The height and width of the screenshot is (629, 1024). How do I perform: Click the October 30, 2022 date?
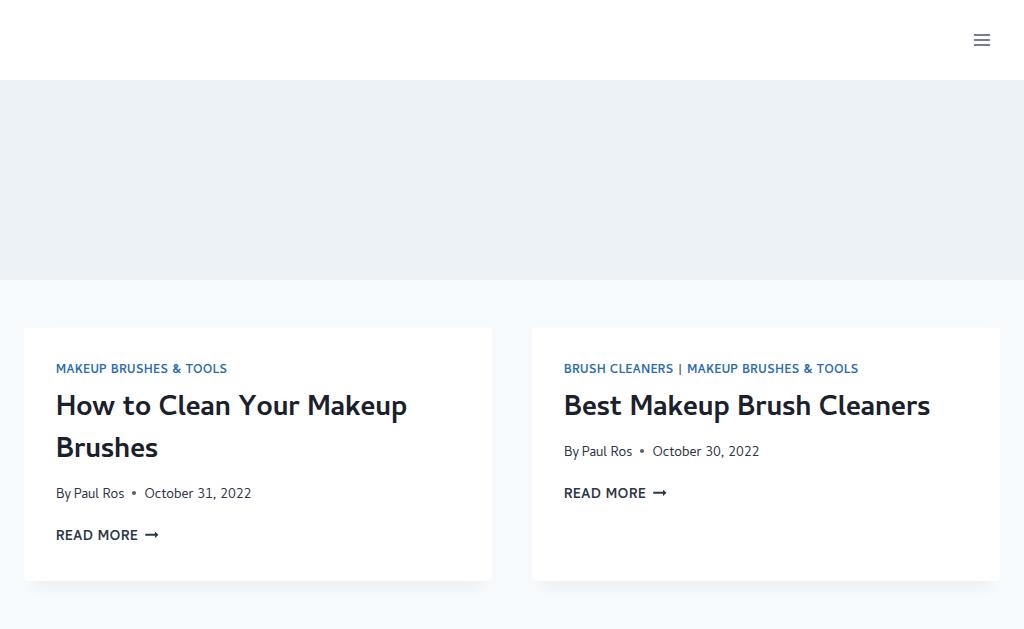(705, 451)
